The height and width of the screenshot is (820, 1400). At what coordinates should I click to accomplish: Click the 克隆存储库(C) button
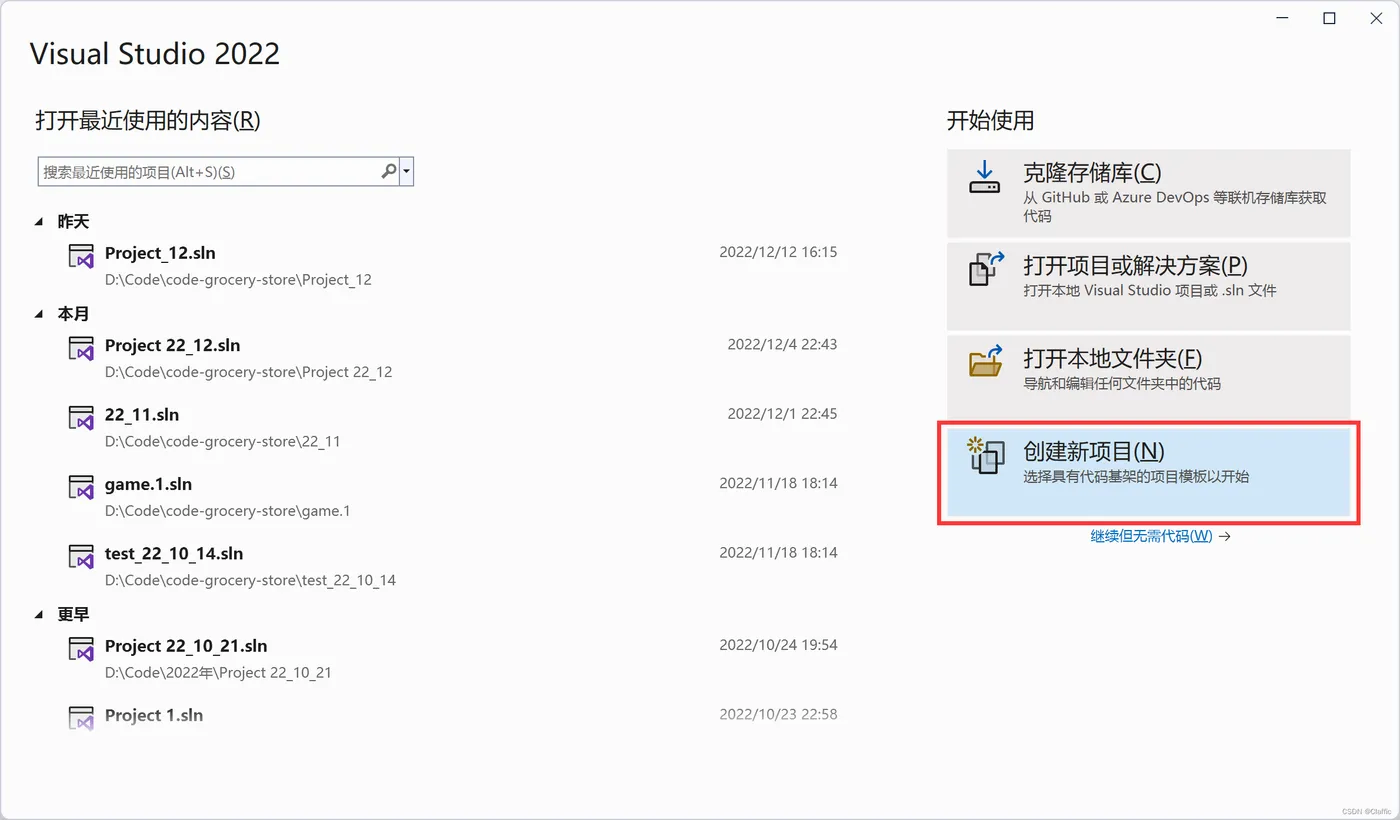[x=1148, y=193]
